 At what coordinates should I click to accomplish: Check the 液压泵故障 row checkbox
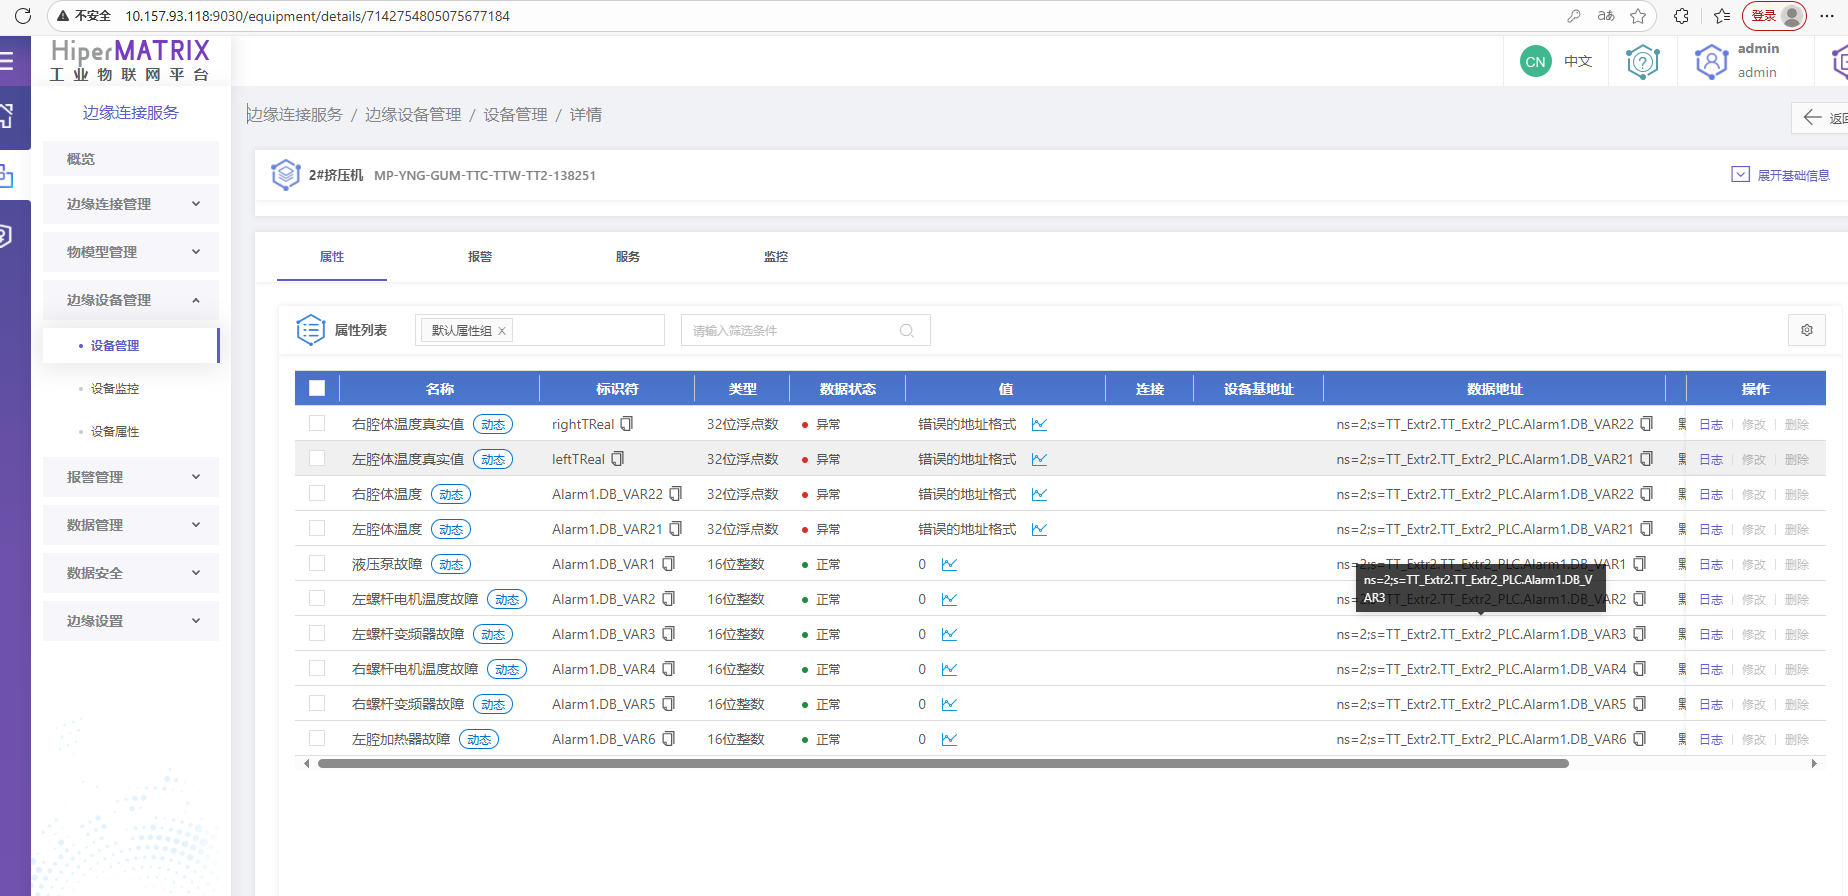click(317, 564)
